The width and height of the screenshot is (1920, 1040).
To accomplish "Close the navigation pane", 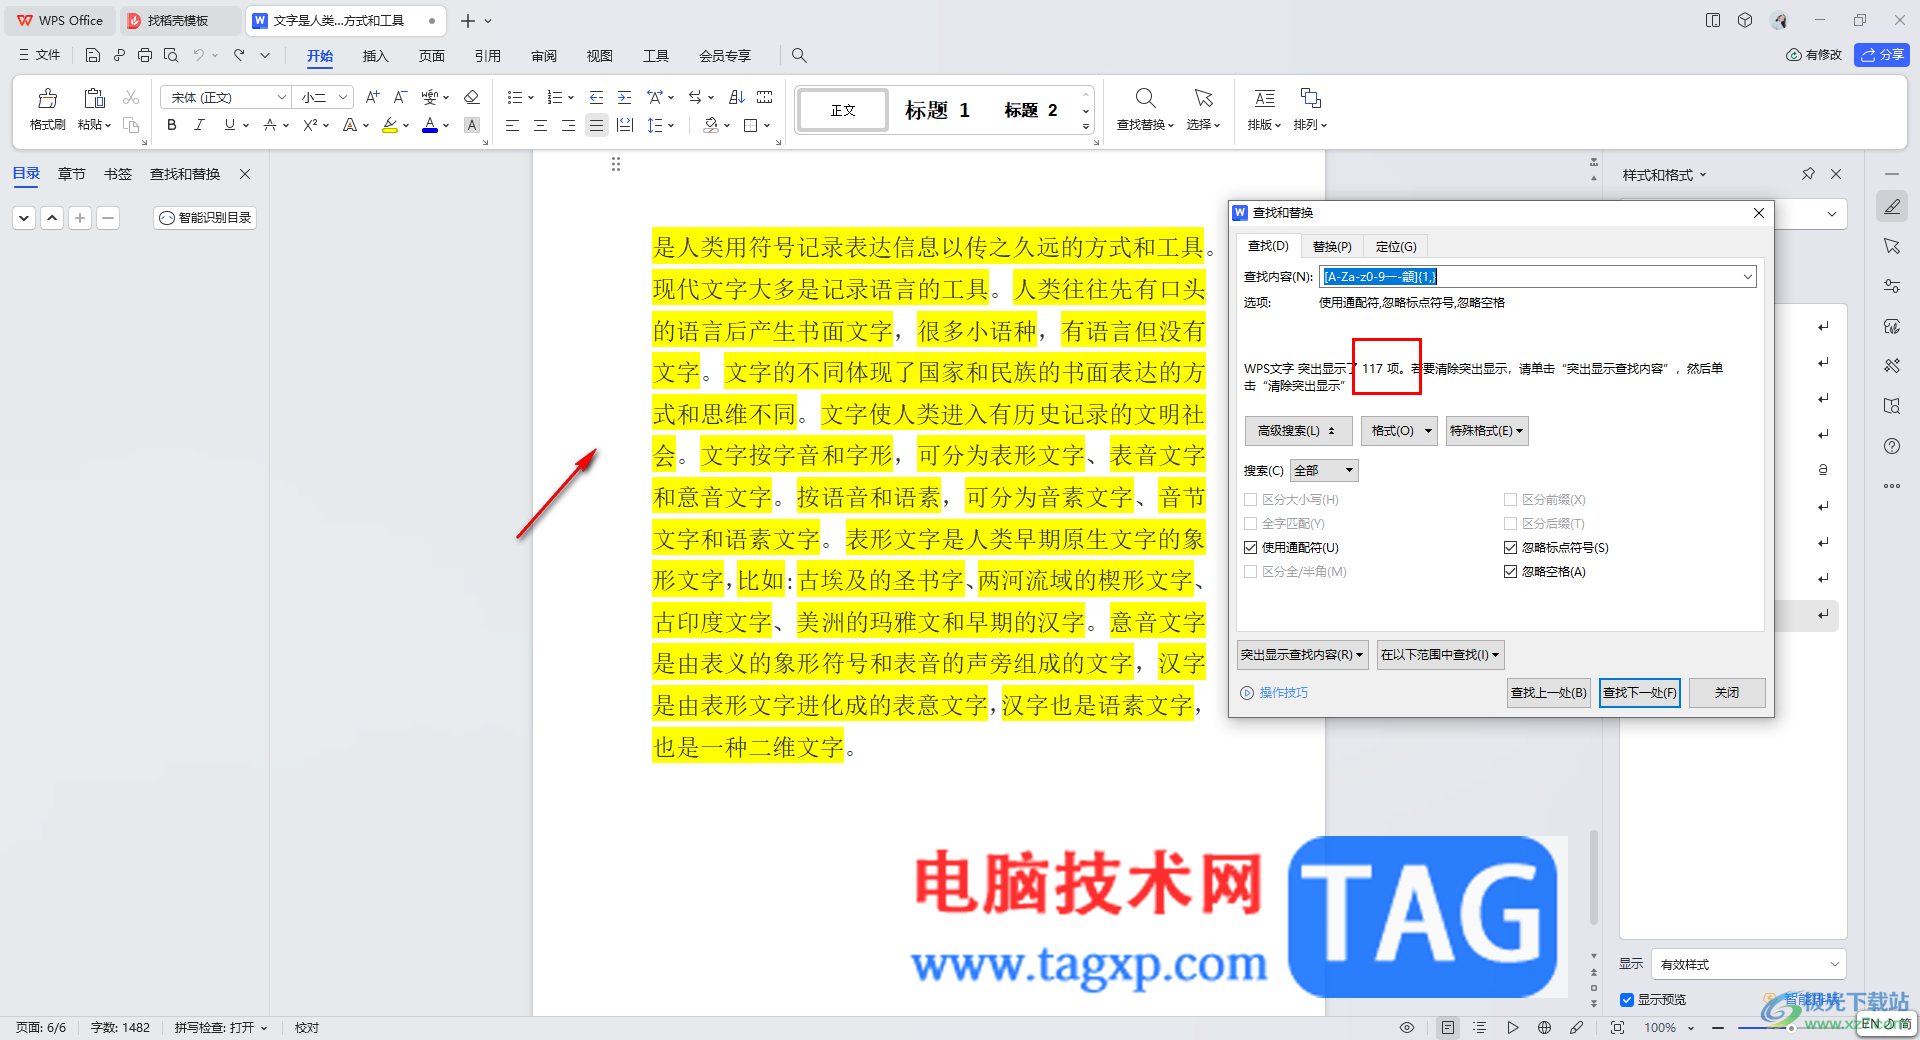I will [x=245, y=174].
